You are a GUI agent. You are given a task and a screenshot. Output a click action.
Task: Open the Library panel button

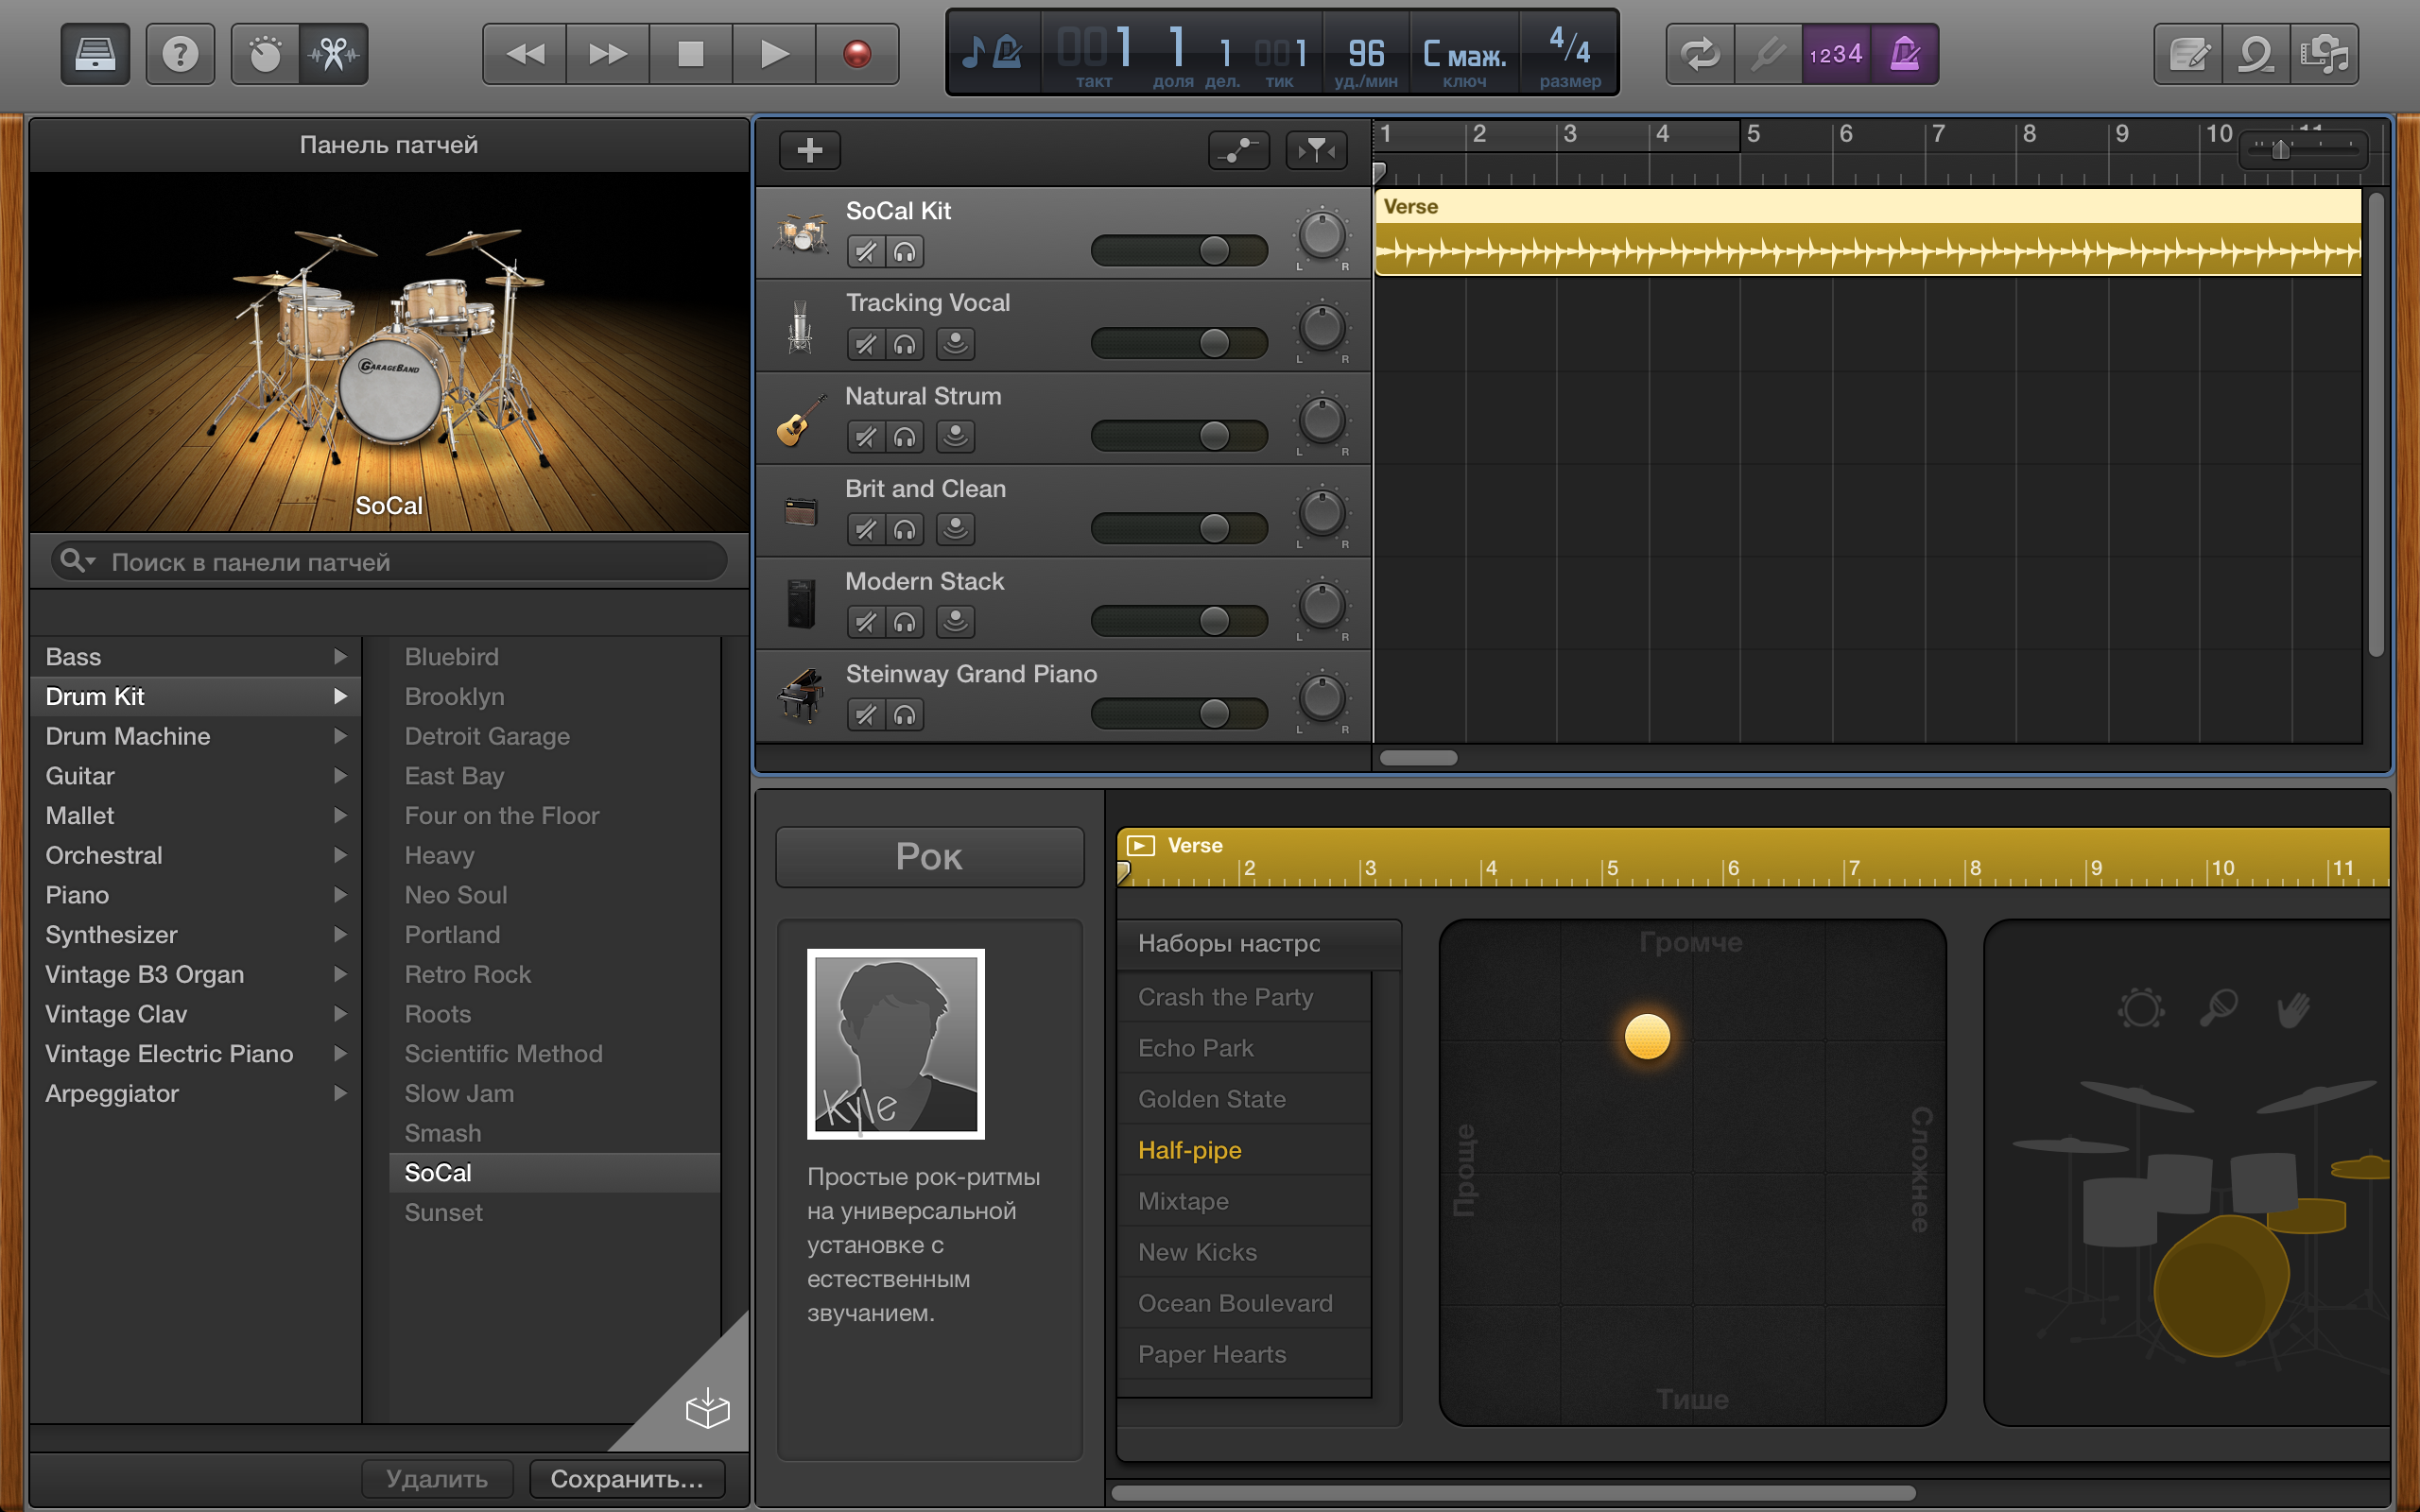click(95, 54)
